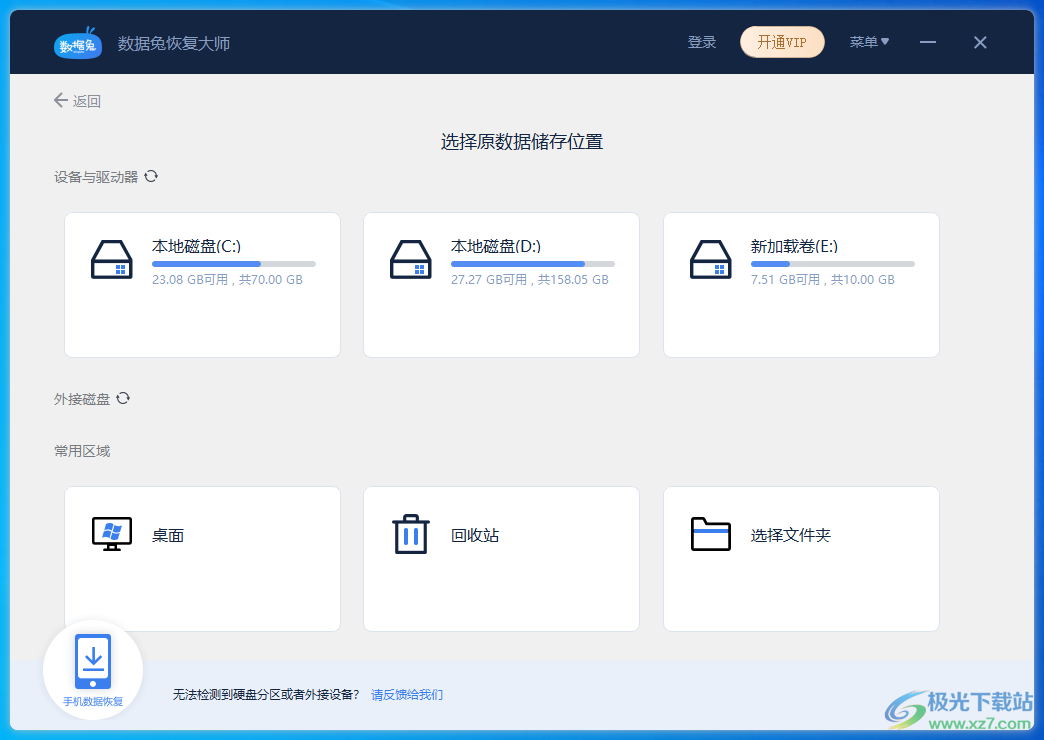
Task: Click the 开通VIP button
Action: (x=782, y=42)
